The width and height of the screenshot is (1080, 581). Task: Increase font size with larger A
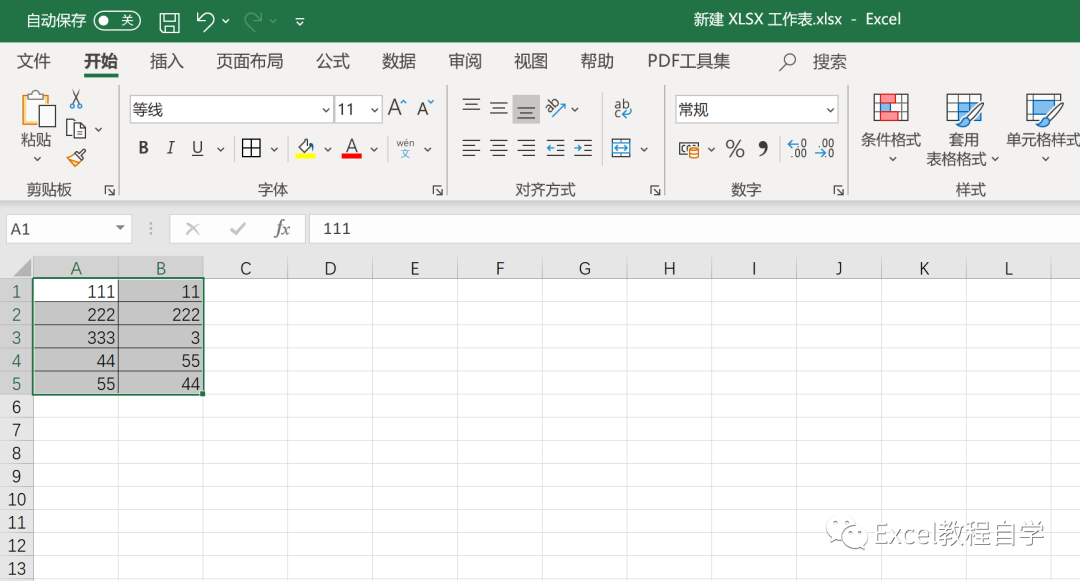coord(397,108)
